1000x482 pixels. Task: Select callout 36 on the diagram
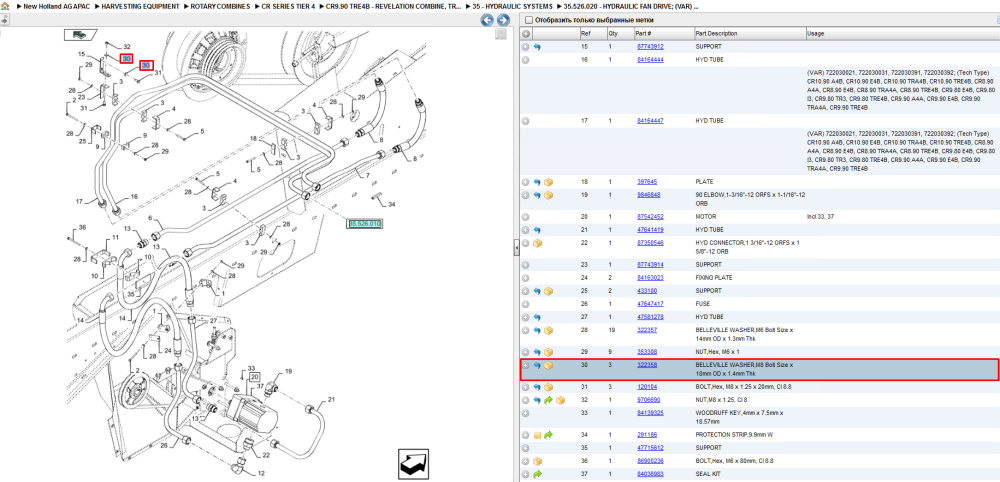point(82,228)
